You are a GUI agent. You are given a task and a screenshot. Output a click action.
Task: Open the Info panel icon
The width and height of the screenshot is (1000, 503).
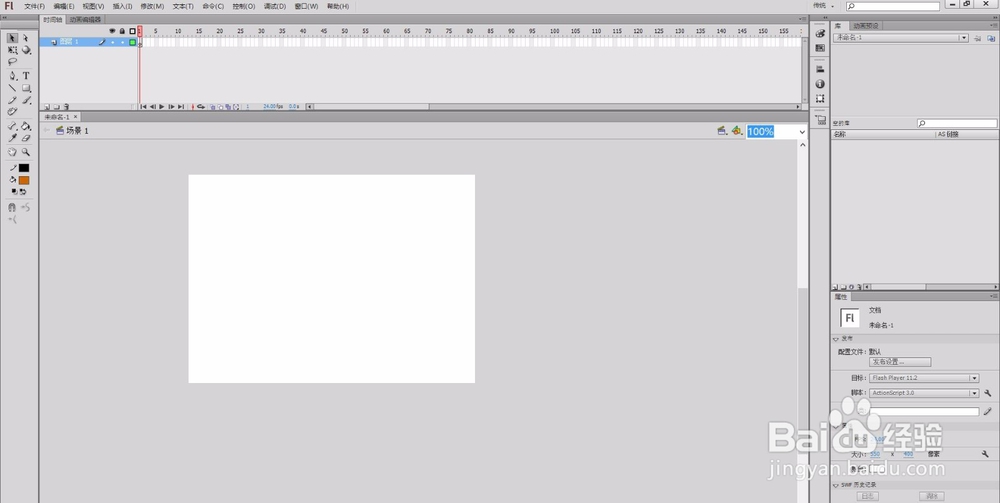[x=820, y=84]
